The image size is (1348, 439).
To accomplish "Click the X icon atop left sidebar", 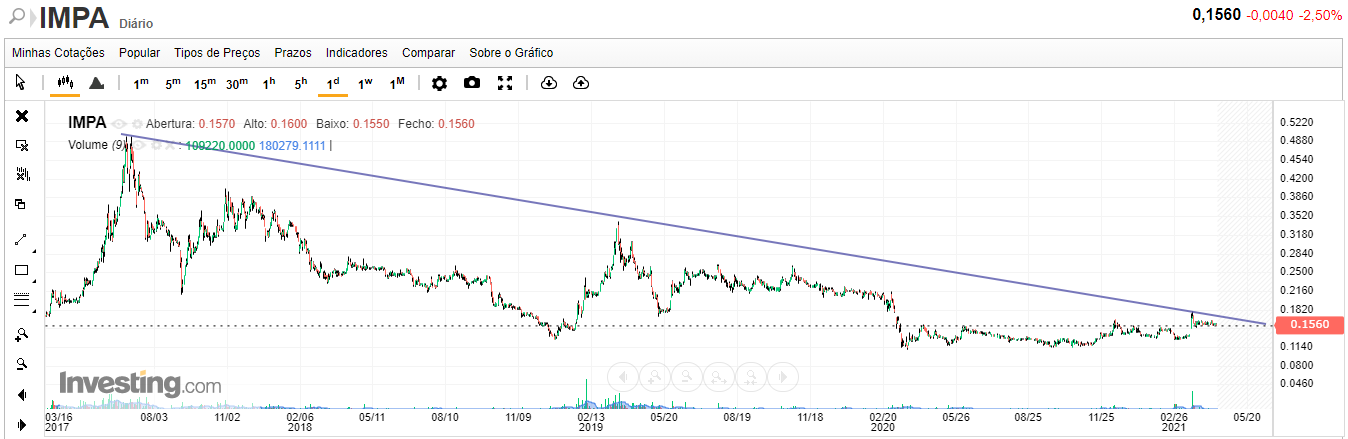I will 22,116.
